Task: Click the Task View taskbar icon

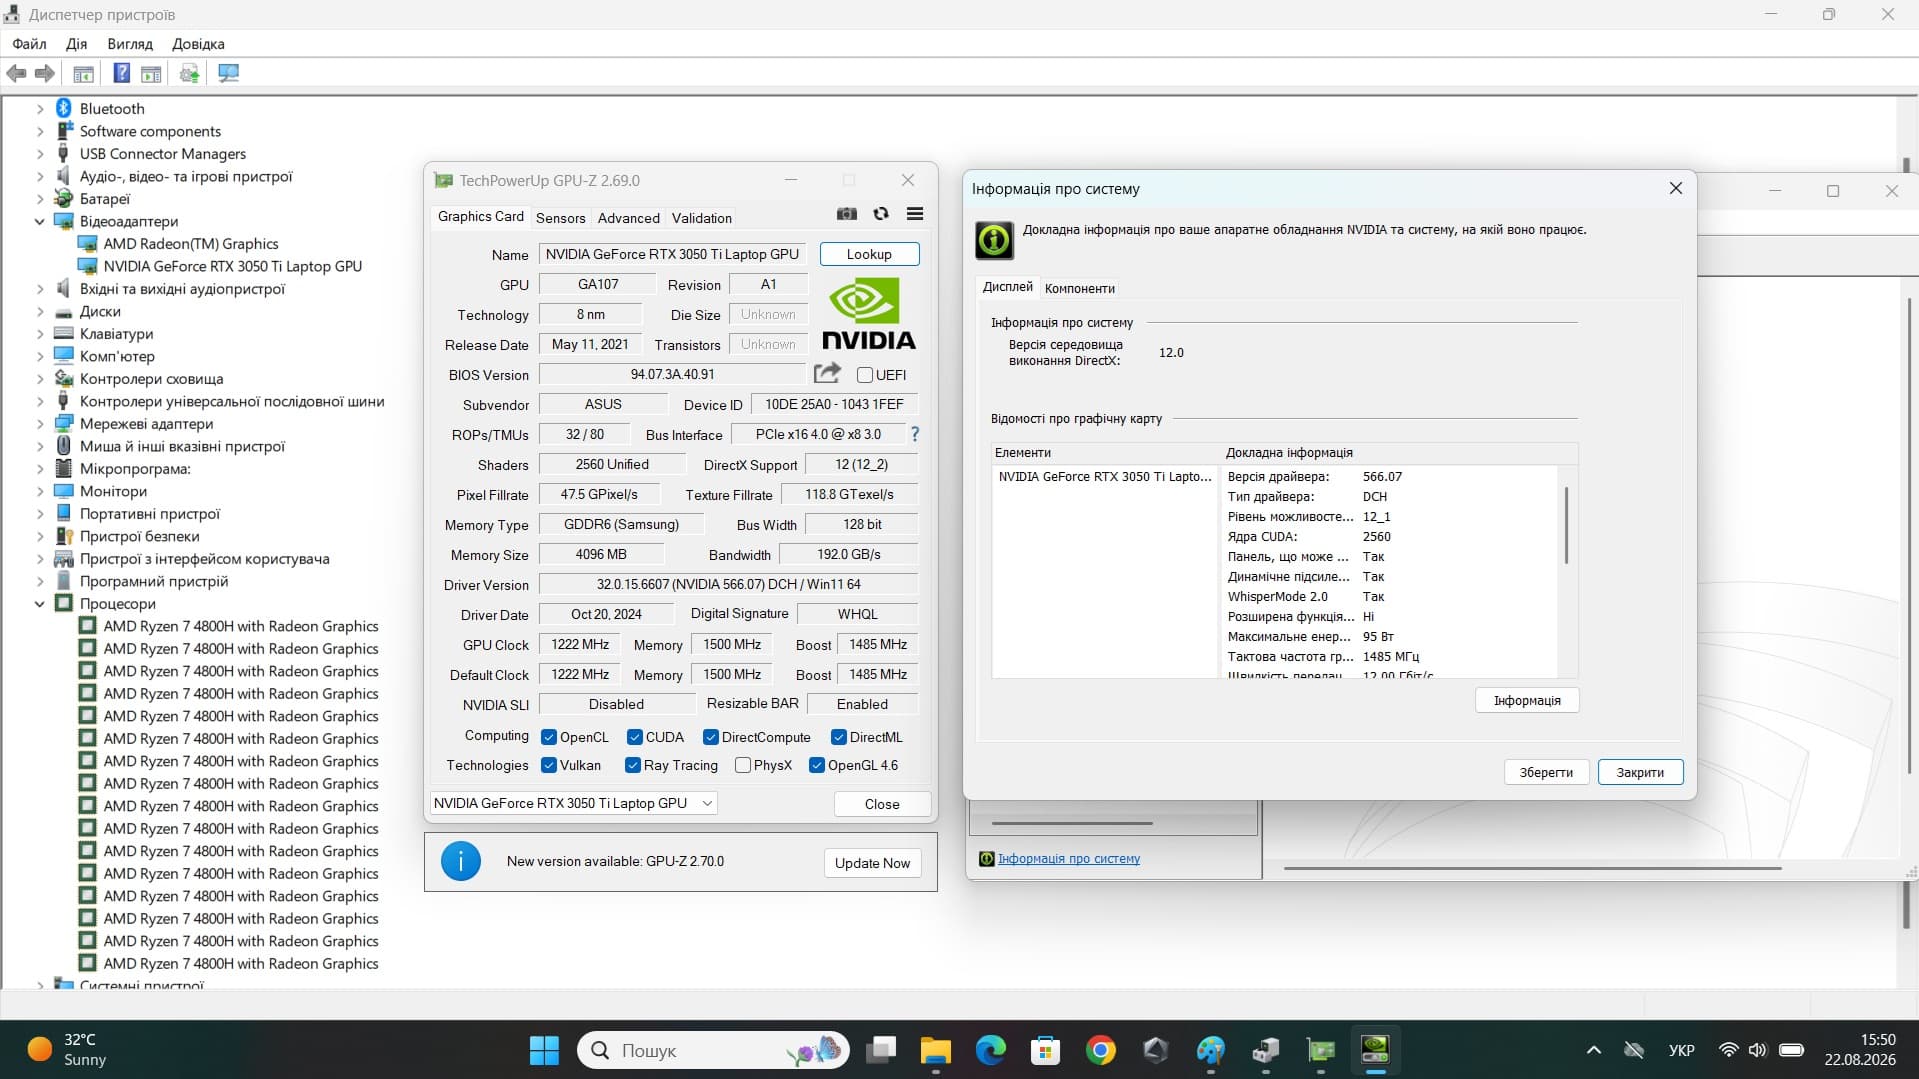Action: (881, 1050)
